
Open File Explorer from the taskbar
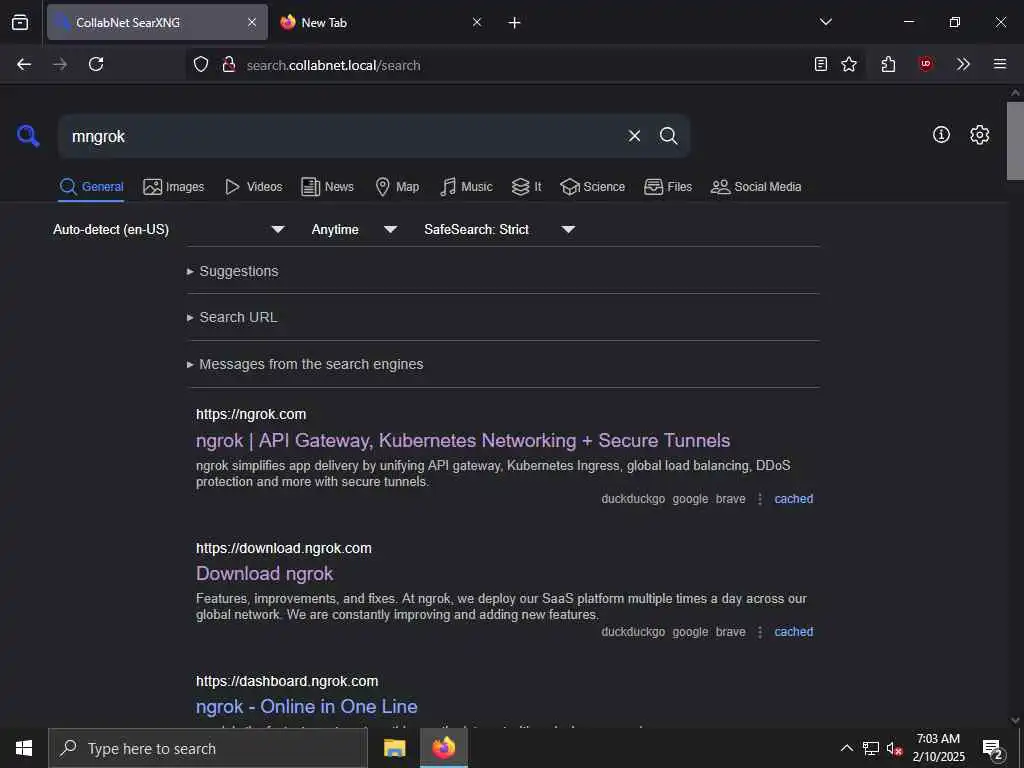[394, 748]
